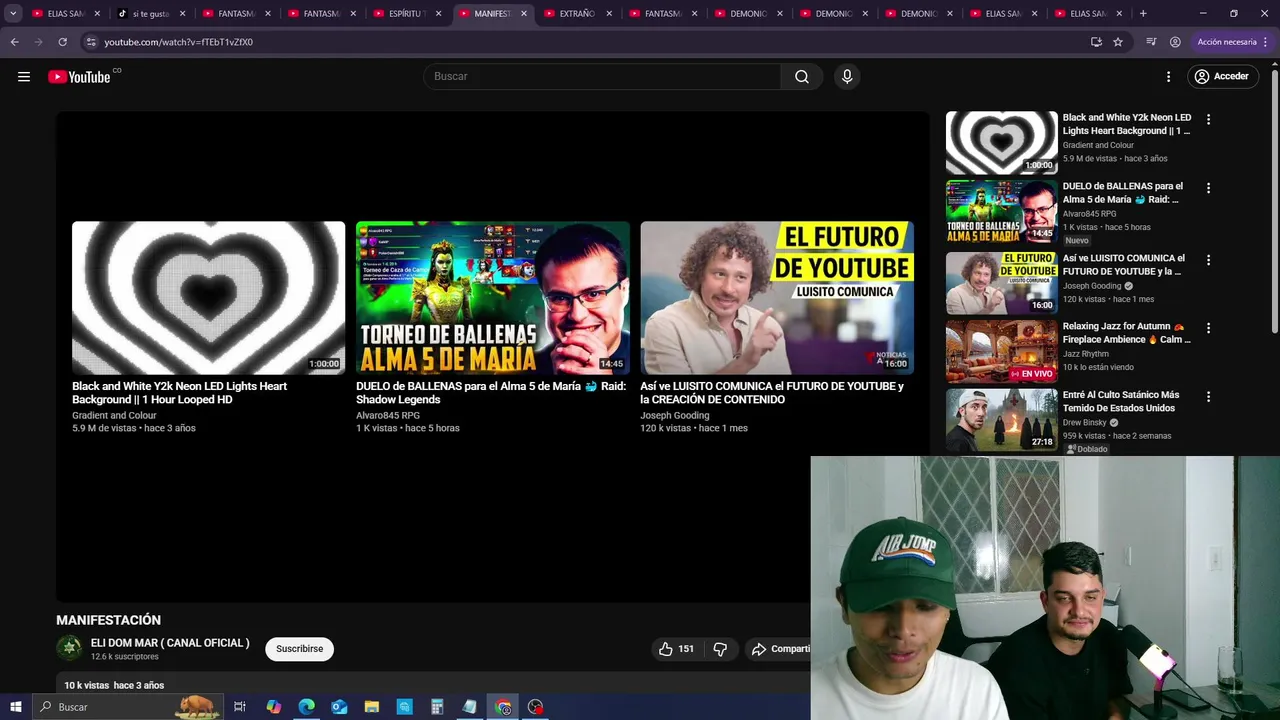Click the magnifier search button
The height and width of the screenshot is (720, 1280).
[x=802, y=77]
